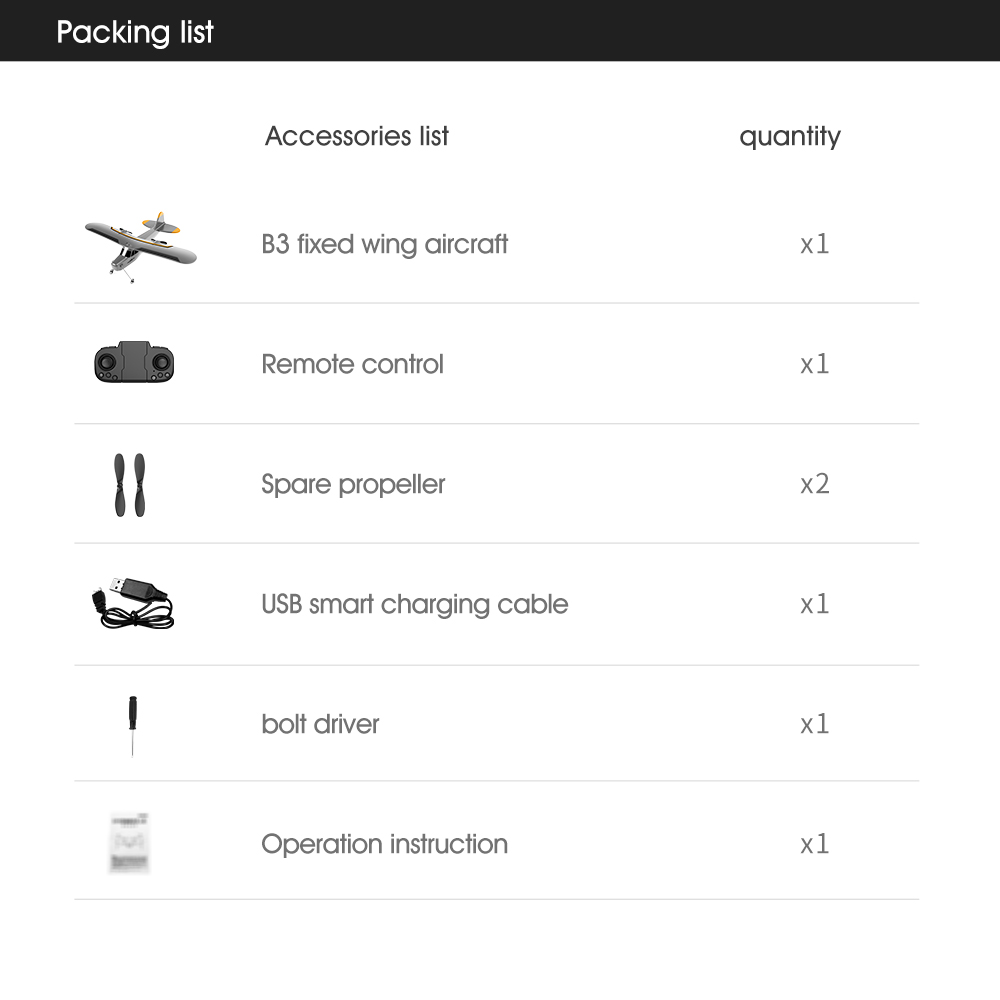
Task: Click the remote control icon
Action: click(134, 362)
